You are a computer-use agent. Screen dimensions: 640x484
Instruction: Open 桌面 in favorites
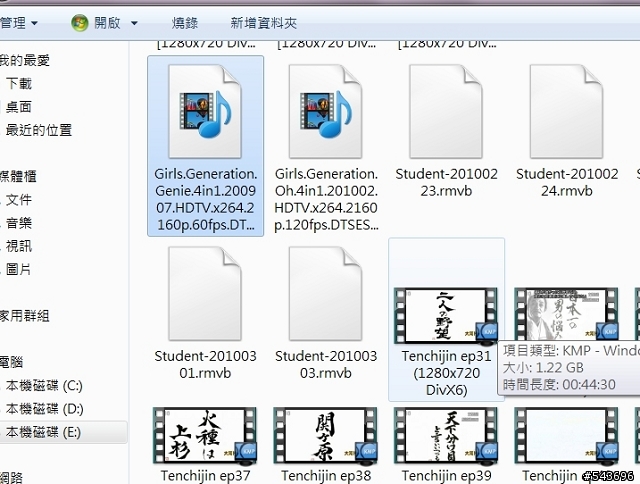[x=19, y=107]
